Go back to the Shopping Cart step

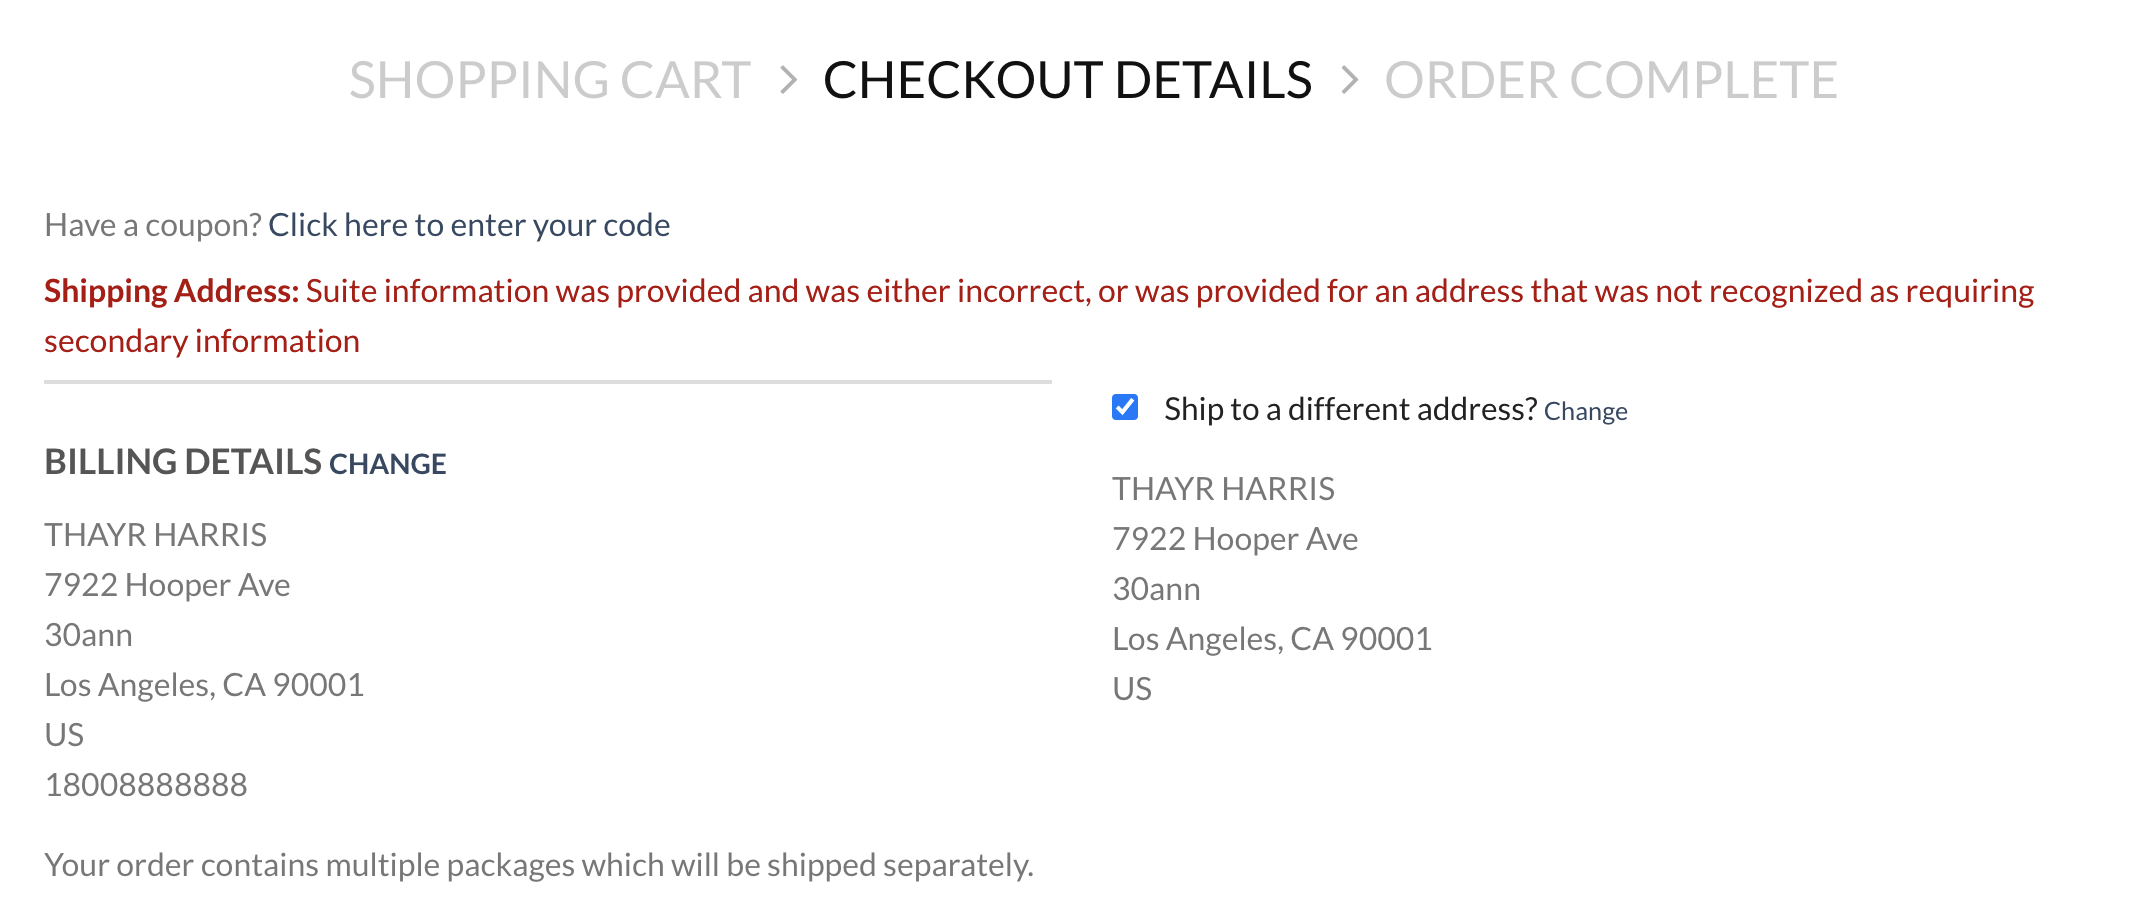(549, 80)
